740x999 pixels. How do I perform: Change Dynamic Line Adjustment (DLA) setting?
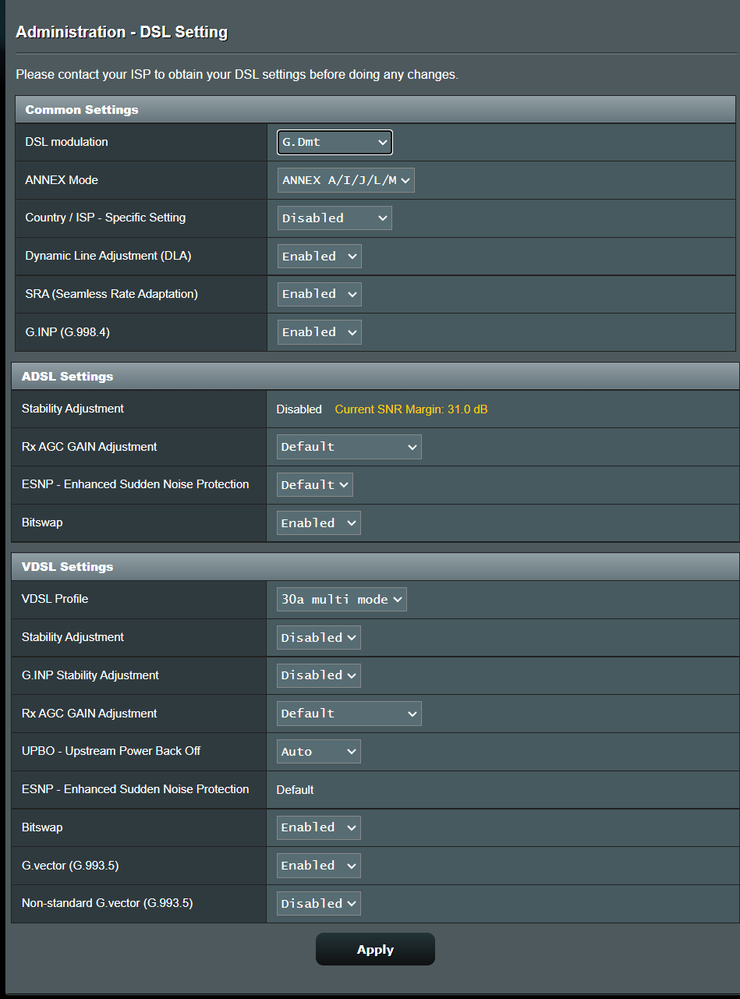pos(319,256)
